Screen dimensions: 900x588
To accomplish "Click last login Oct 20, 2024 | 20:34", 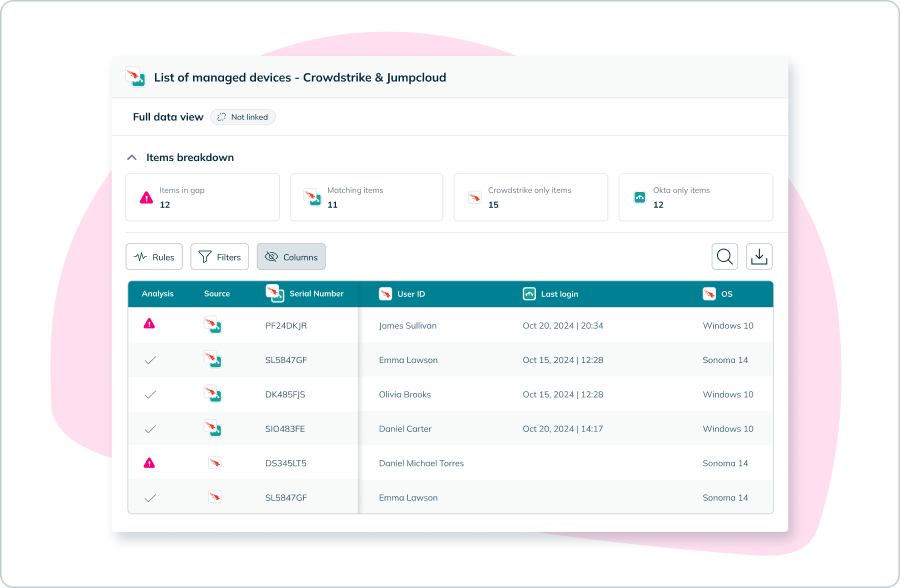I will 562,326.
